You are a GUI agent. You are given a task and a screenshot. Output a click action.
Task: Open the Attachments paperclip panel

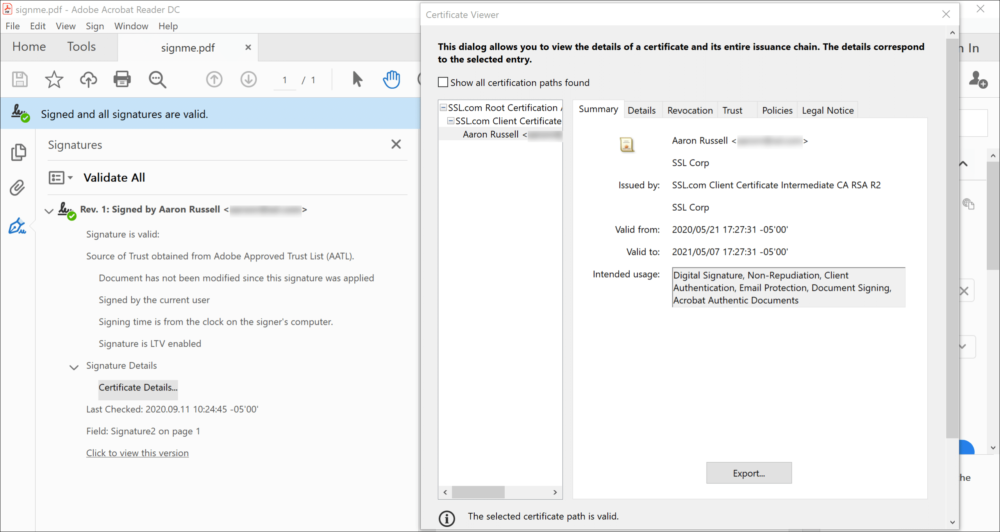[17, 188]
